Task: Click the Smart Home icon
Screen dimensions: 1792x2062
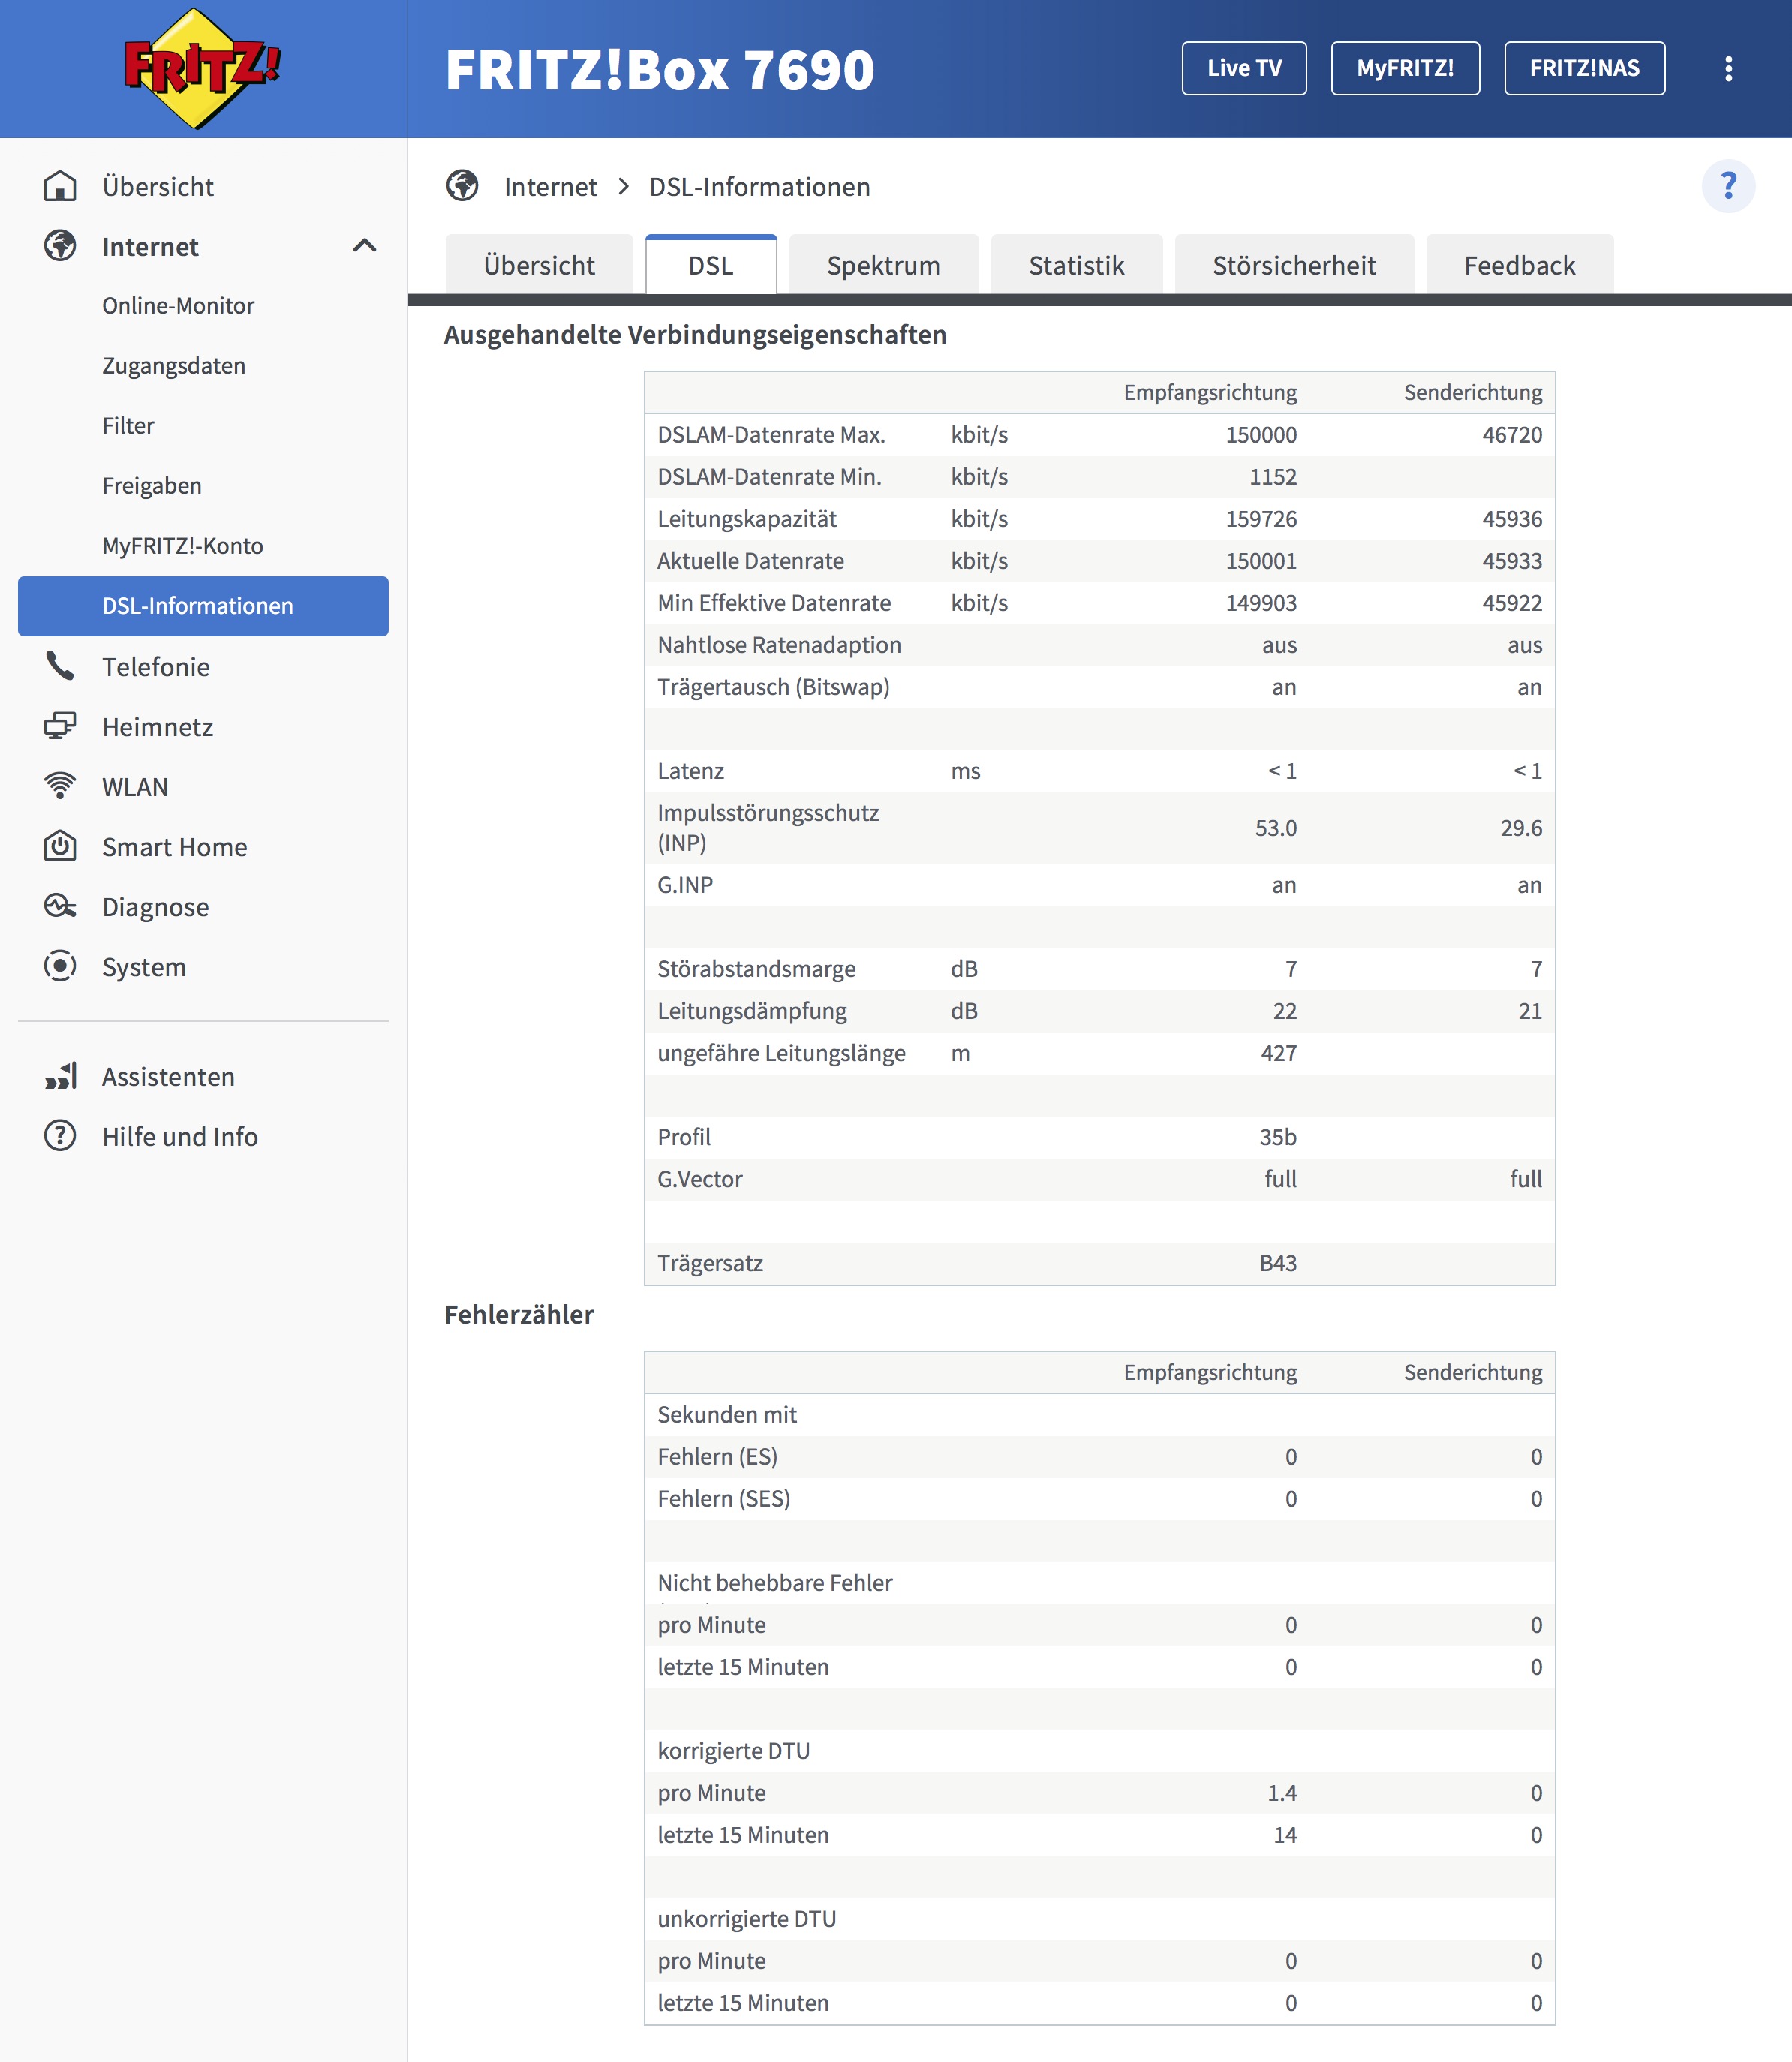Action: (x=60, y=846)
